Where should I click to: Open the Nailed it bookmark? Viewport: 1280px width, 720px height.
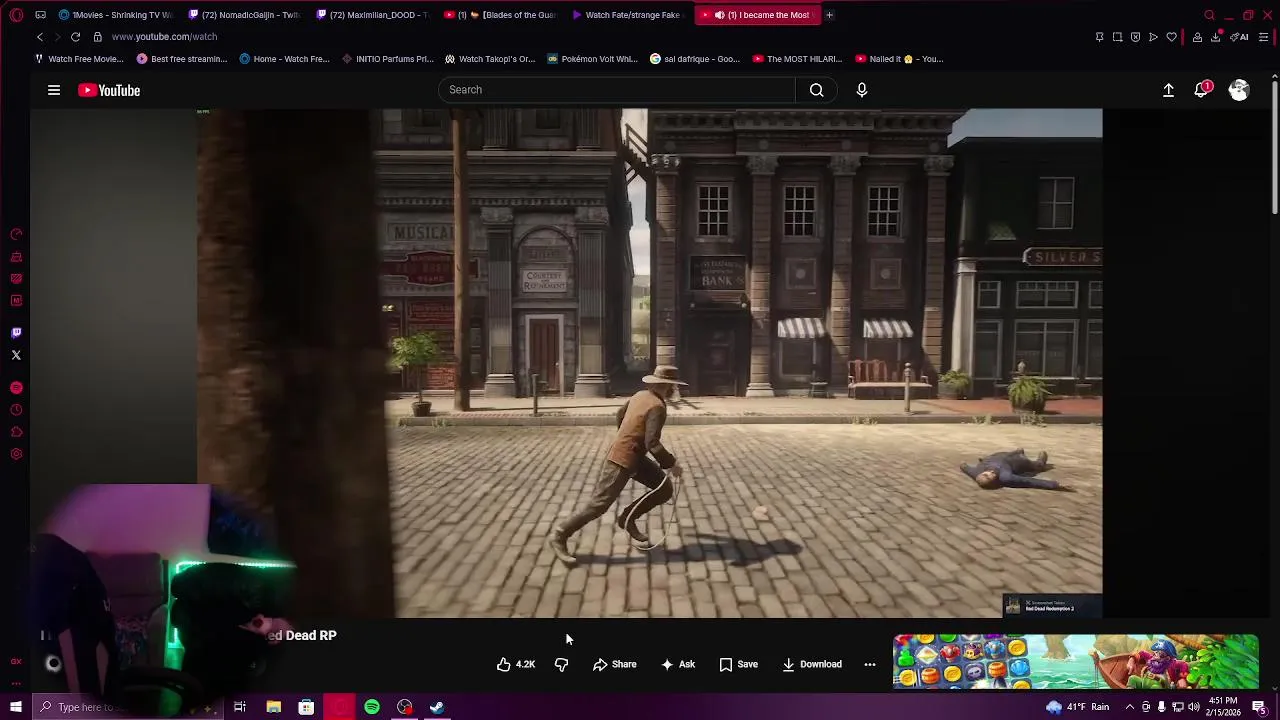click(x=898, y=59)
